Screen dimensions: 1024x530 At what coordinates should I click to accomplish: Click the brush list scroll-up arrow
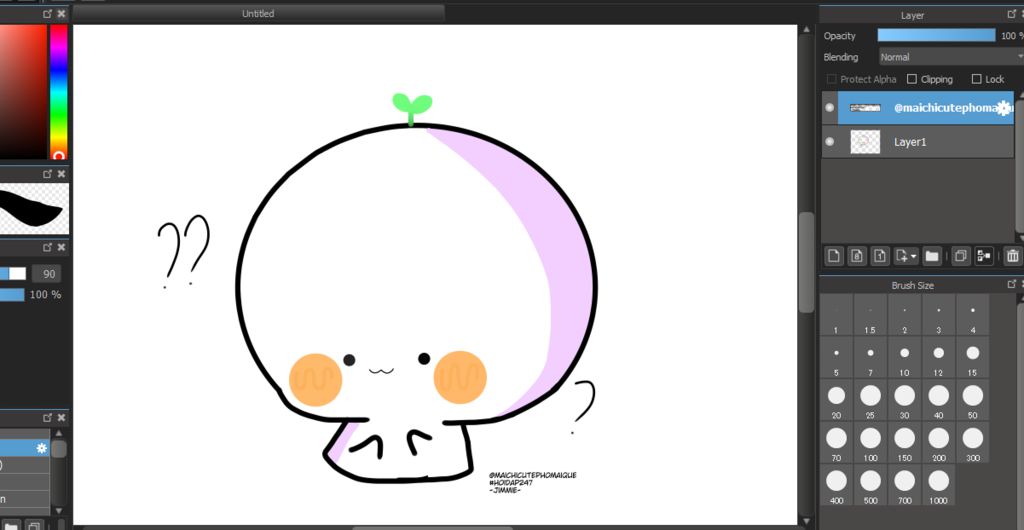pos(59,432)
